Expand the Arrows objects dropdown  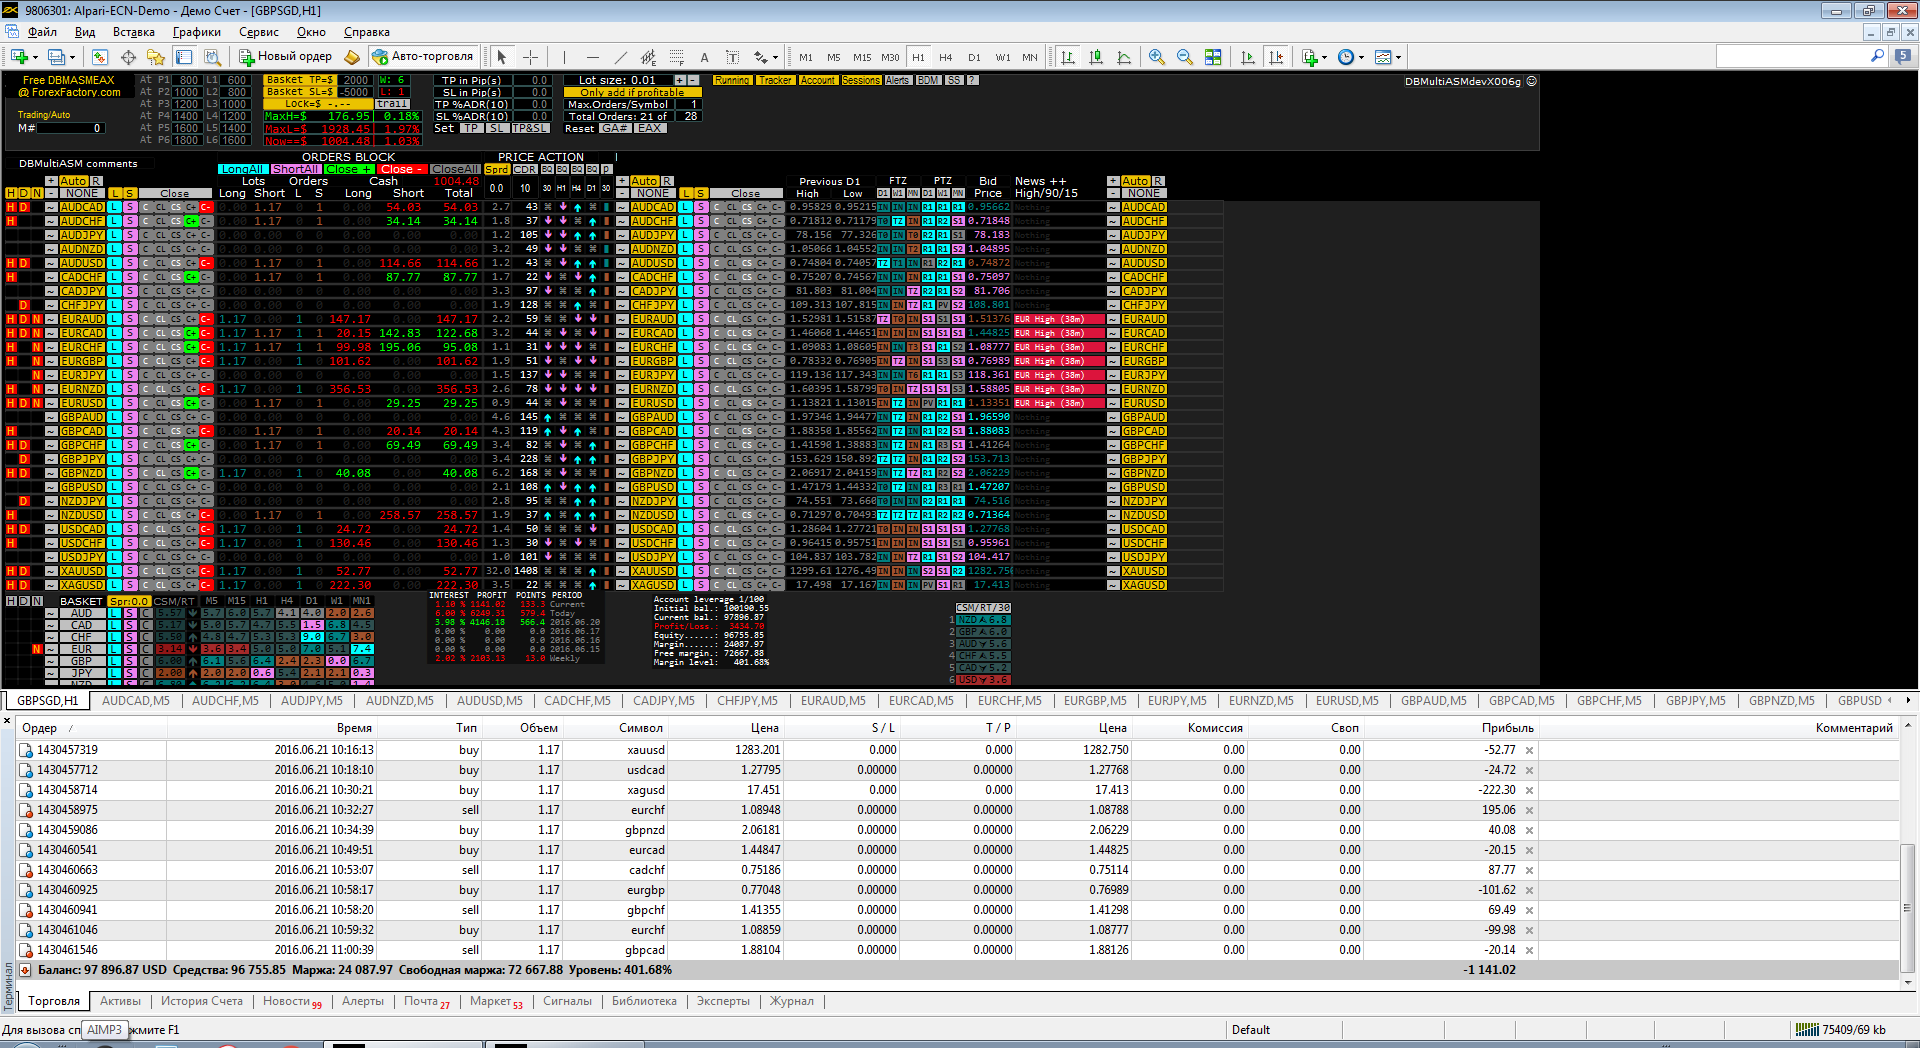775,57
